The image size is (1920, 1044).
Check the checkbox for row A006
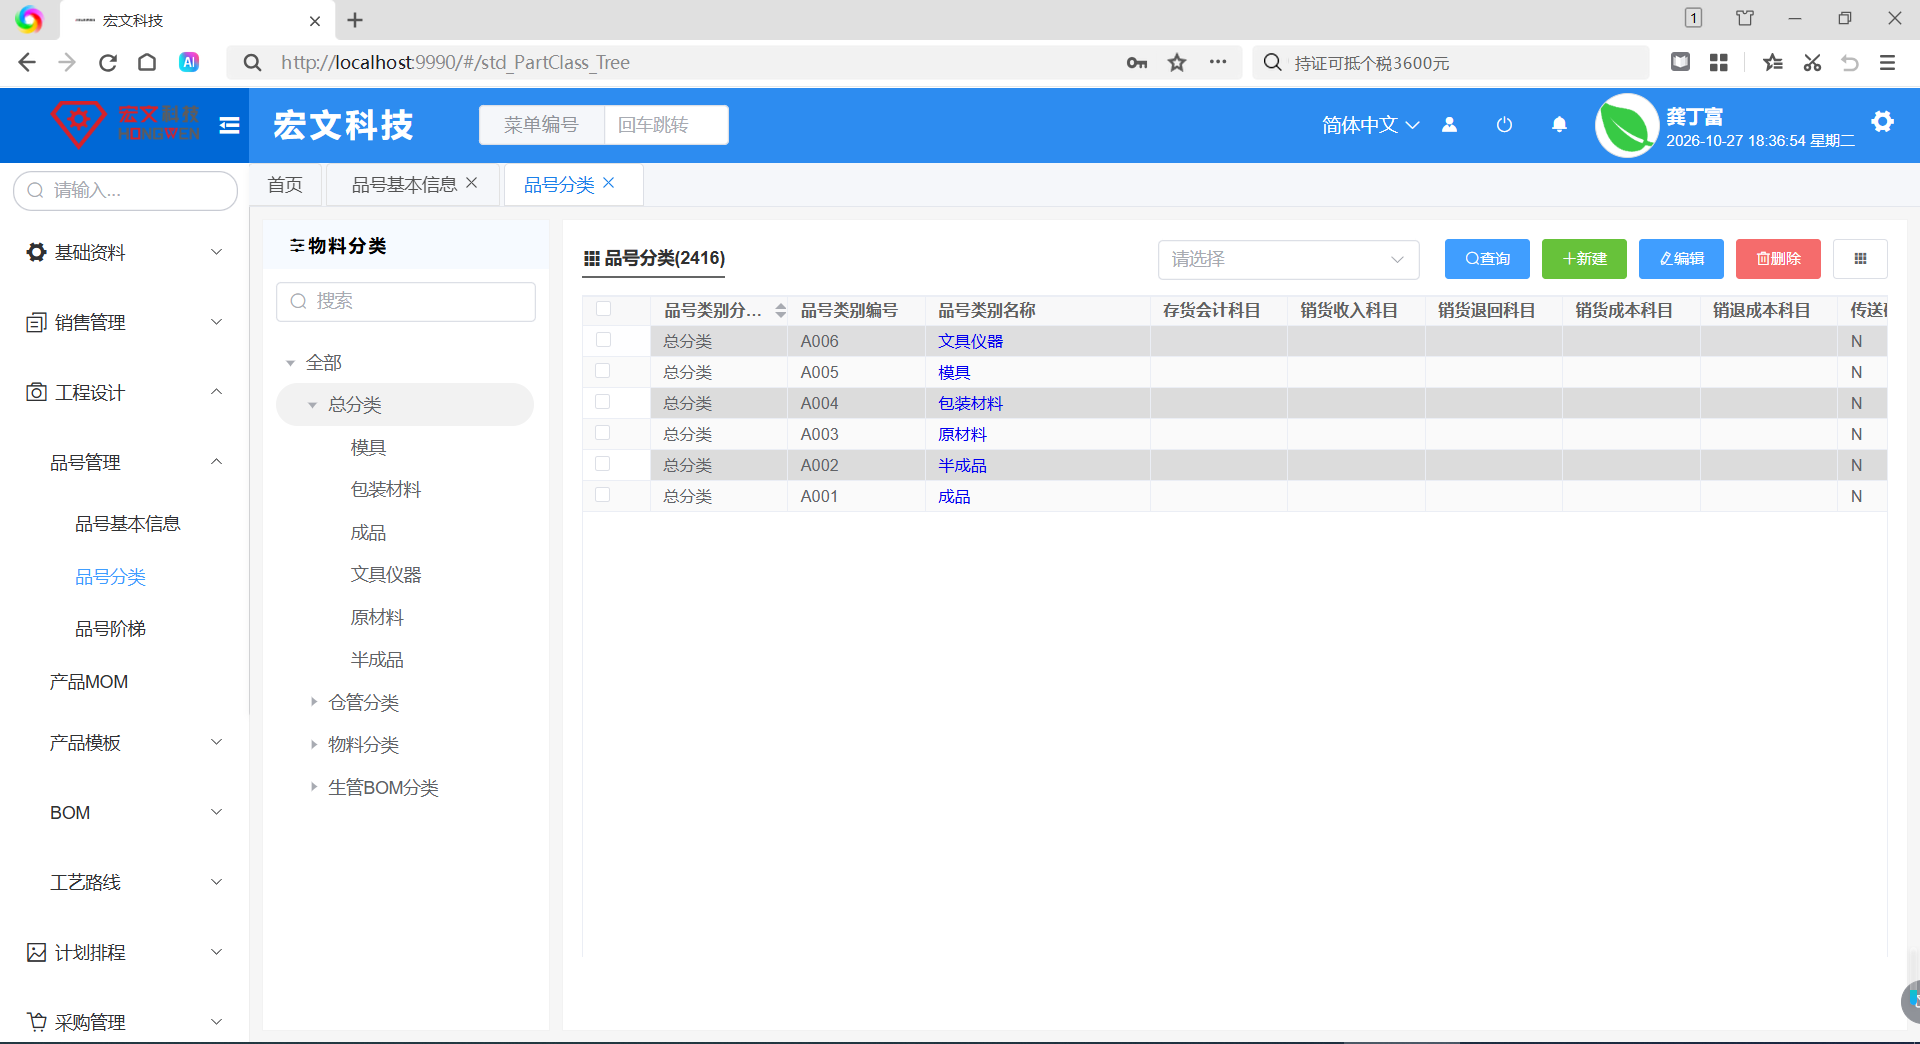(x=603, y=340)
